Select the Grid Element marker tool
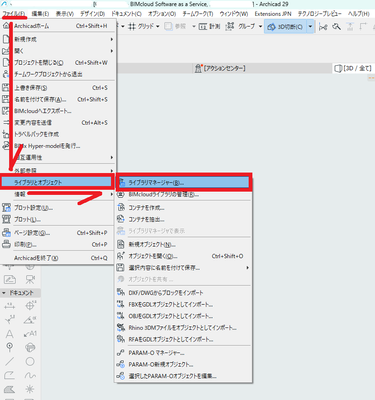Viewport: 375px width, 400px height. 10,347
